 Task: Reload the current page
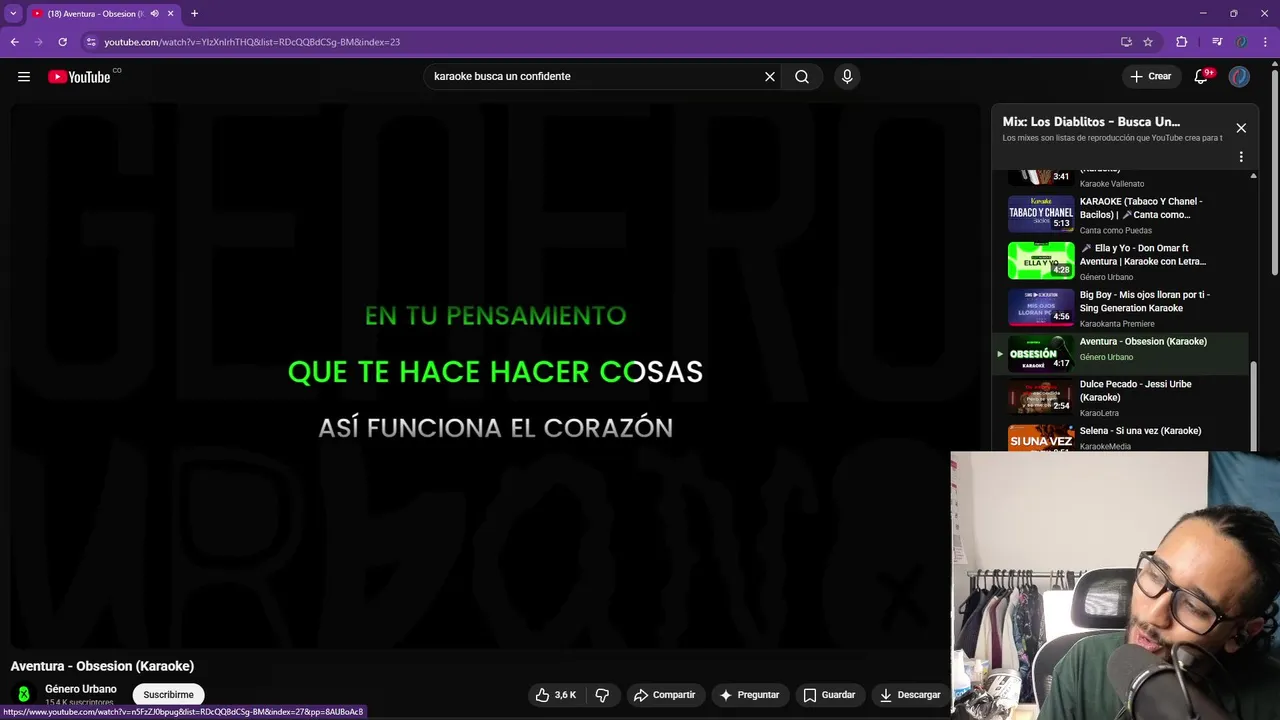62,42
